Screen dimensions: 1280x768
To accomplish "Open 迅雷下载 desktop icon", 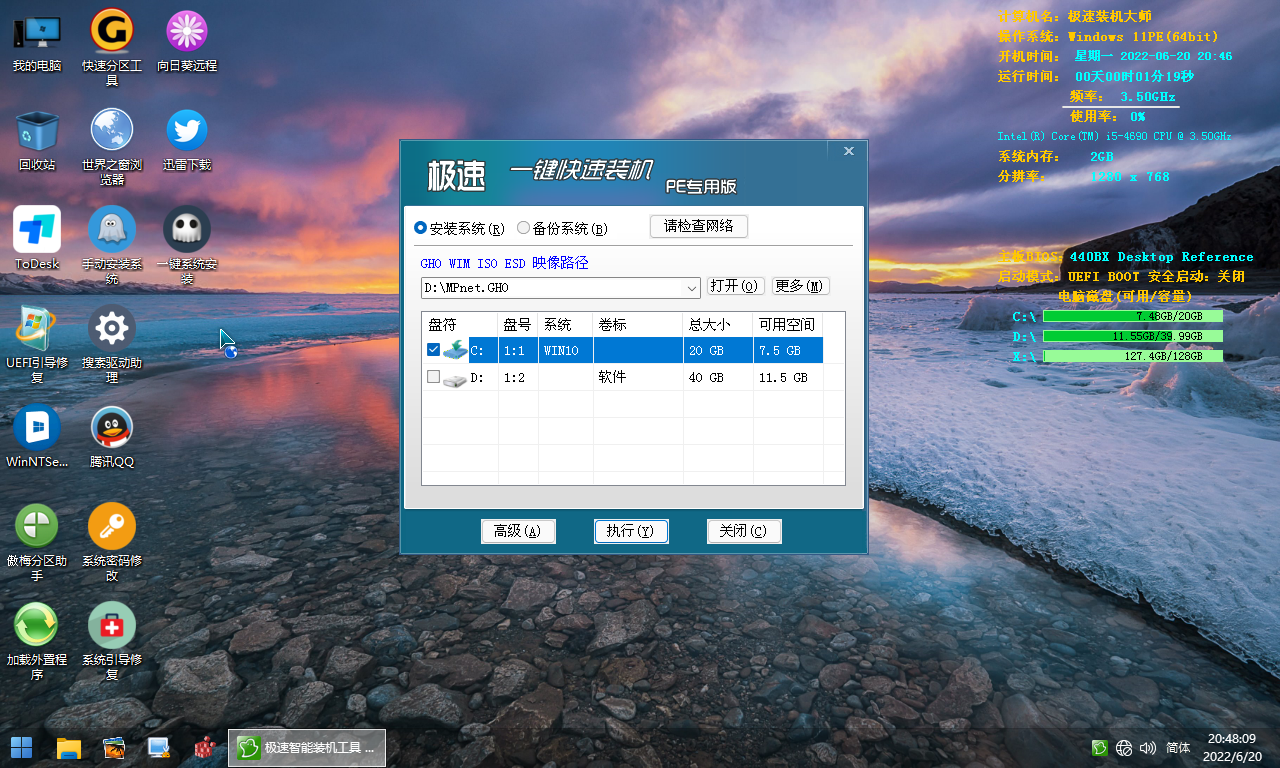I will 187,140.
